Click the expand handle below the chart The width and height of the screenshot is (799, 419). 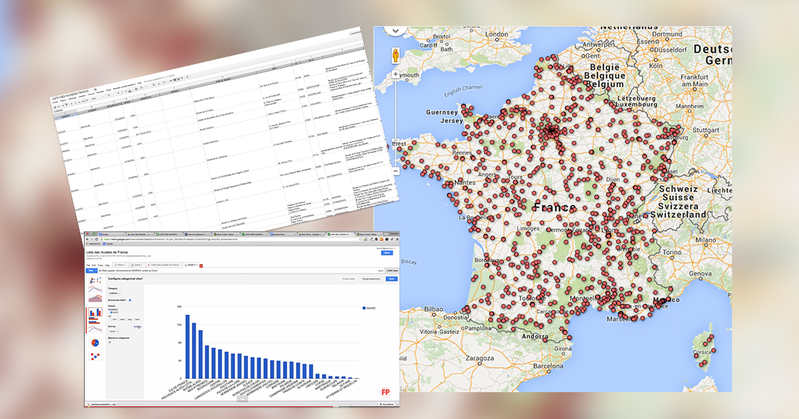point(244,398)
